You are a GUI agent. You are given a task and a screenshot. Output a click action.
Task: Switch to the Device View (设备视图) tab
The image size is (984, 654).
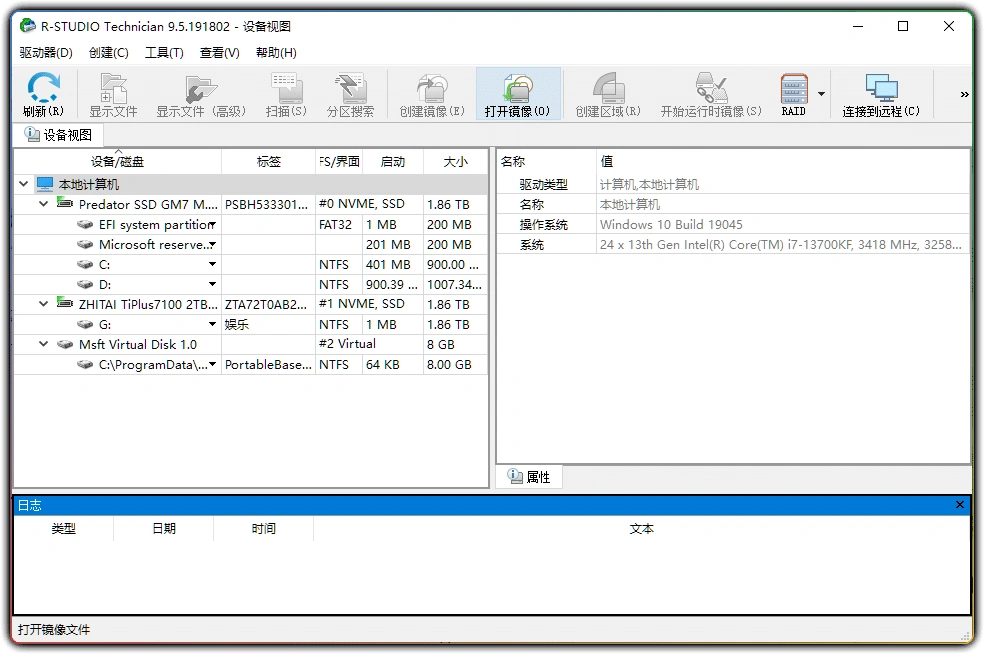(58, 135)
